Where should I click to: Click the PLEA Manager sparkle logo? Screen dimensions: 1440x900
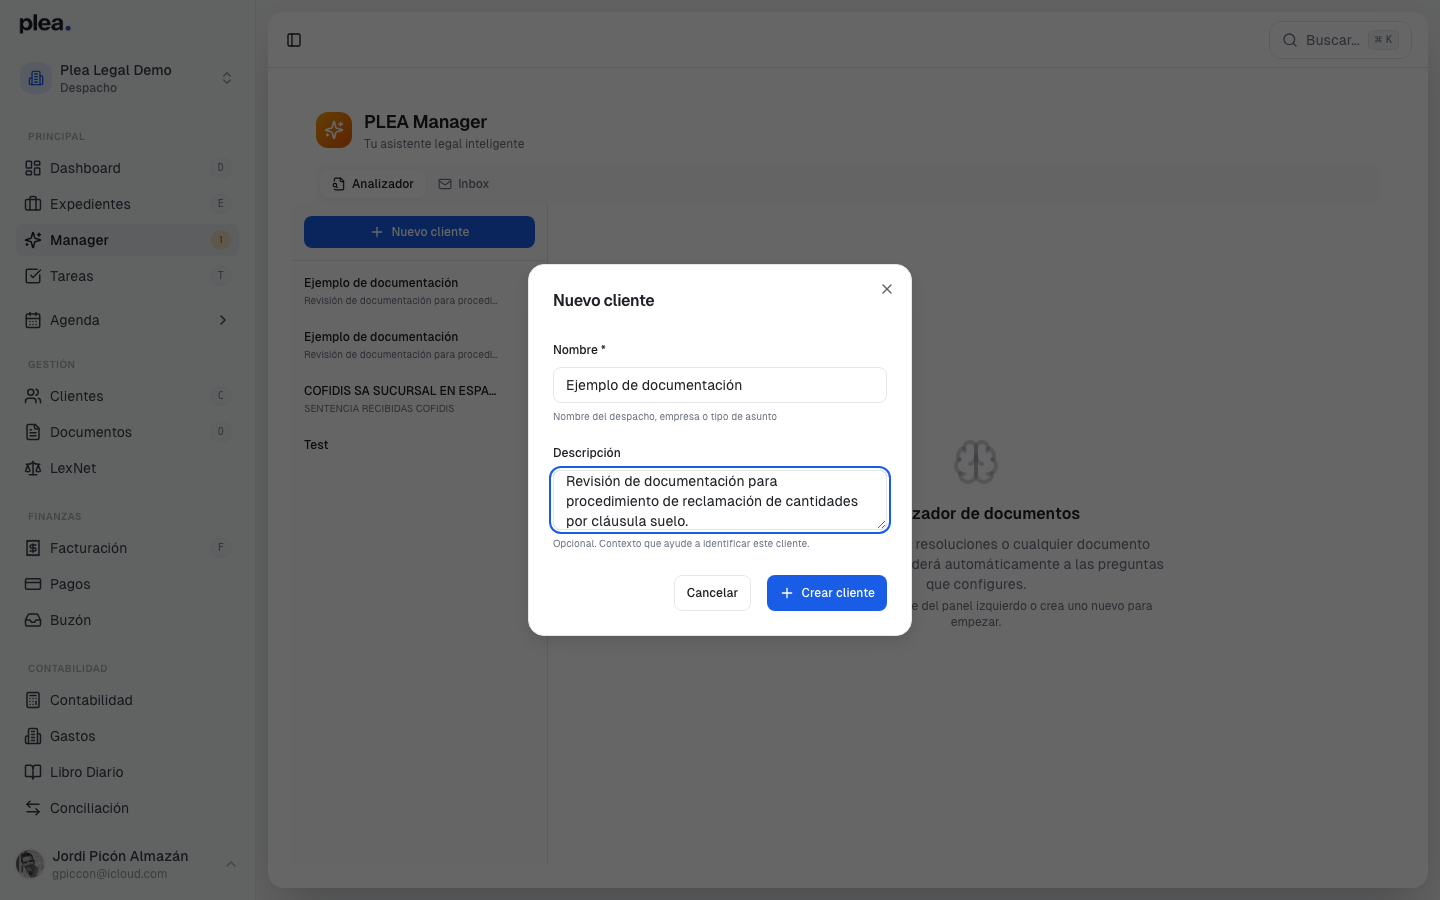pos(334,130)
